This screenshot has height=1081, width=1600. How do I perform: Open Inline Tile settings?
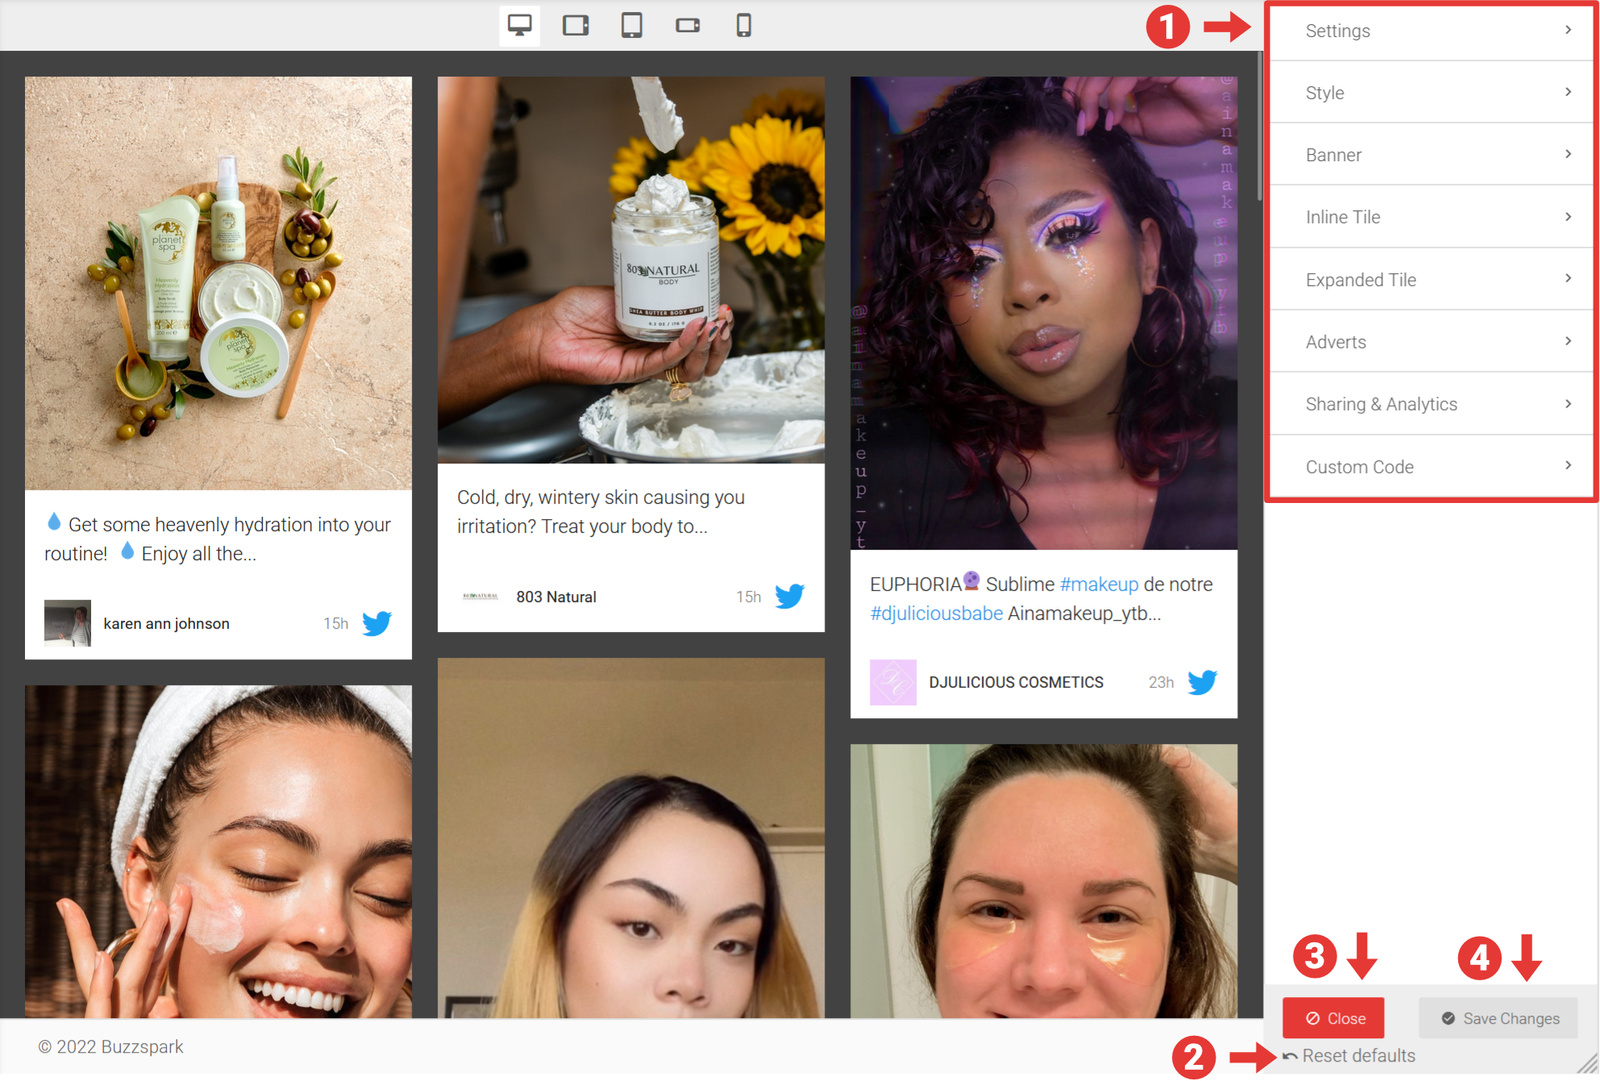pyautogui.click(x=1431, y=217)
